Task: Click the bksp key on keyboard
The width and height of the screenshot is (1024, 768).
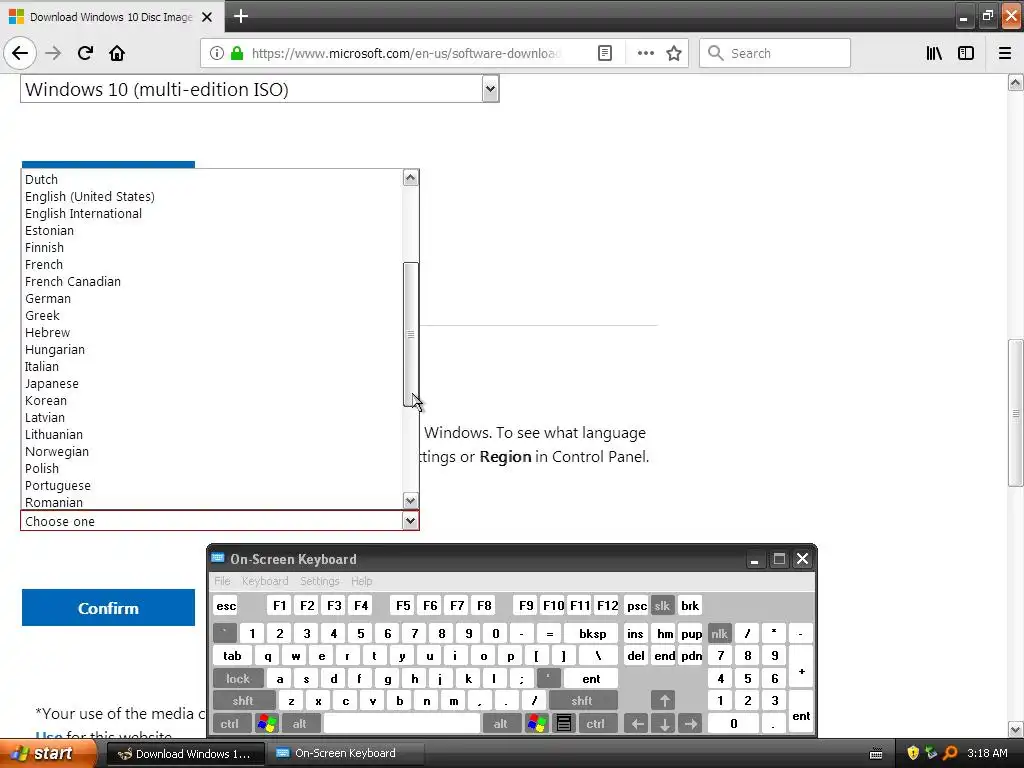Action: [592, 633]
